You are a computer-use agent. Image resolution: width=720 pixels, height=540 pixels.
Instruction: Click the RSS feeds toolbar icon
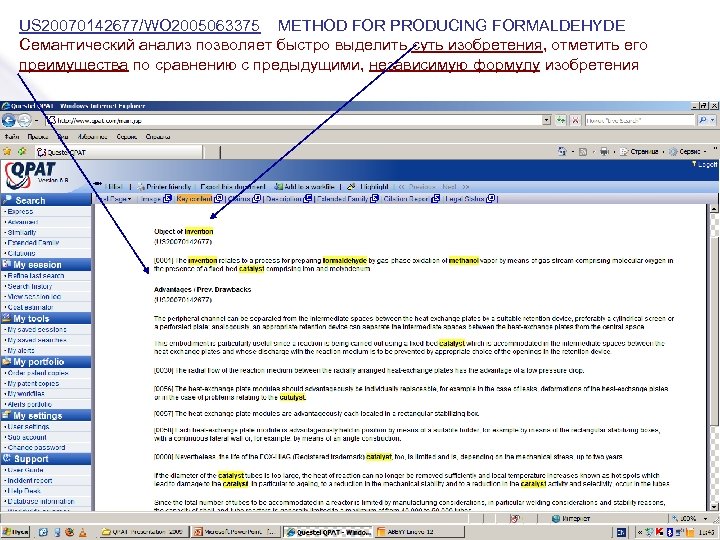tap(583, 152)
